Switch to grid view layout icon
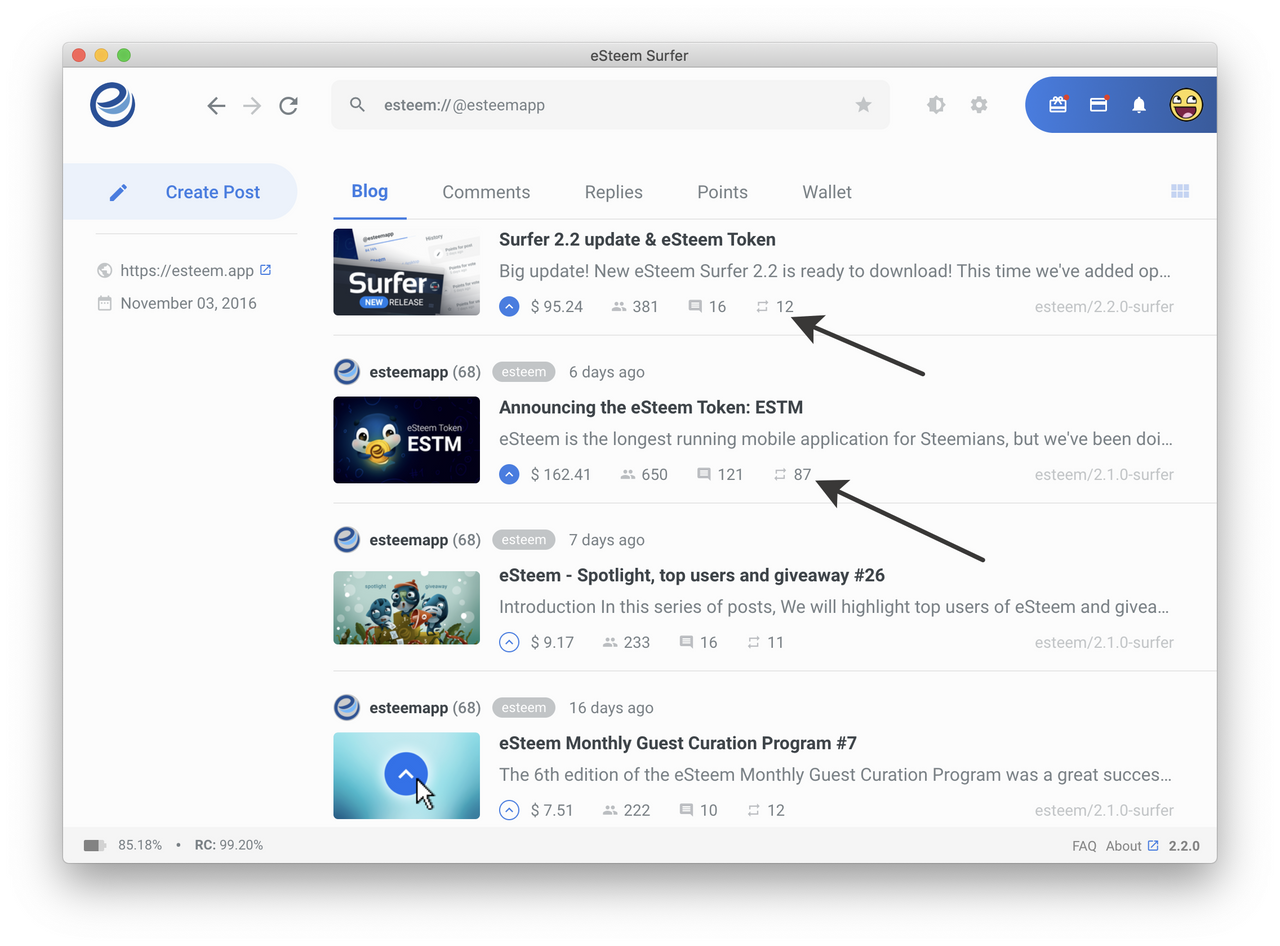 [1180, 191]
